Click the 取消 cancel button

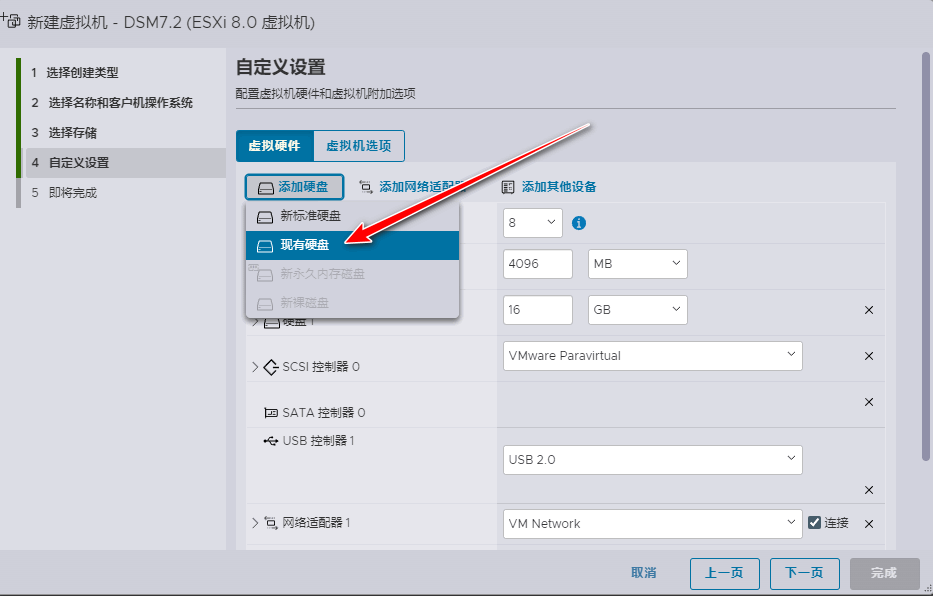643,573
